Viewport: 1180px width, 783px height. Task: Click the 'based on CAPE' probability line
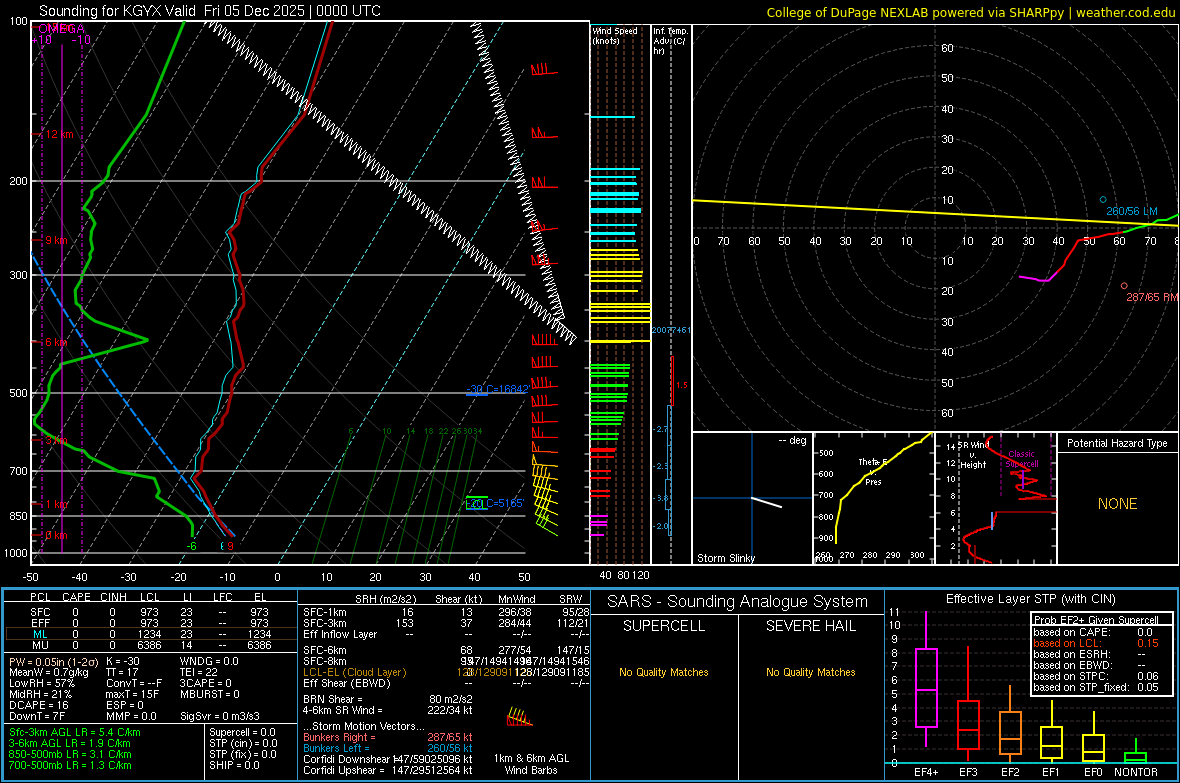coord(1093,632)
